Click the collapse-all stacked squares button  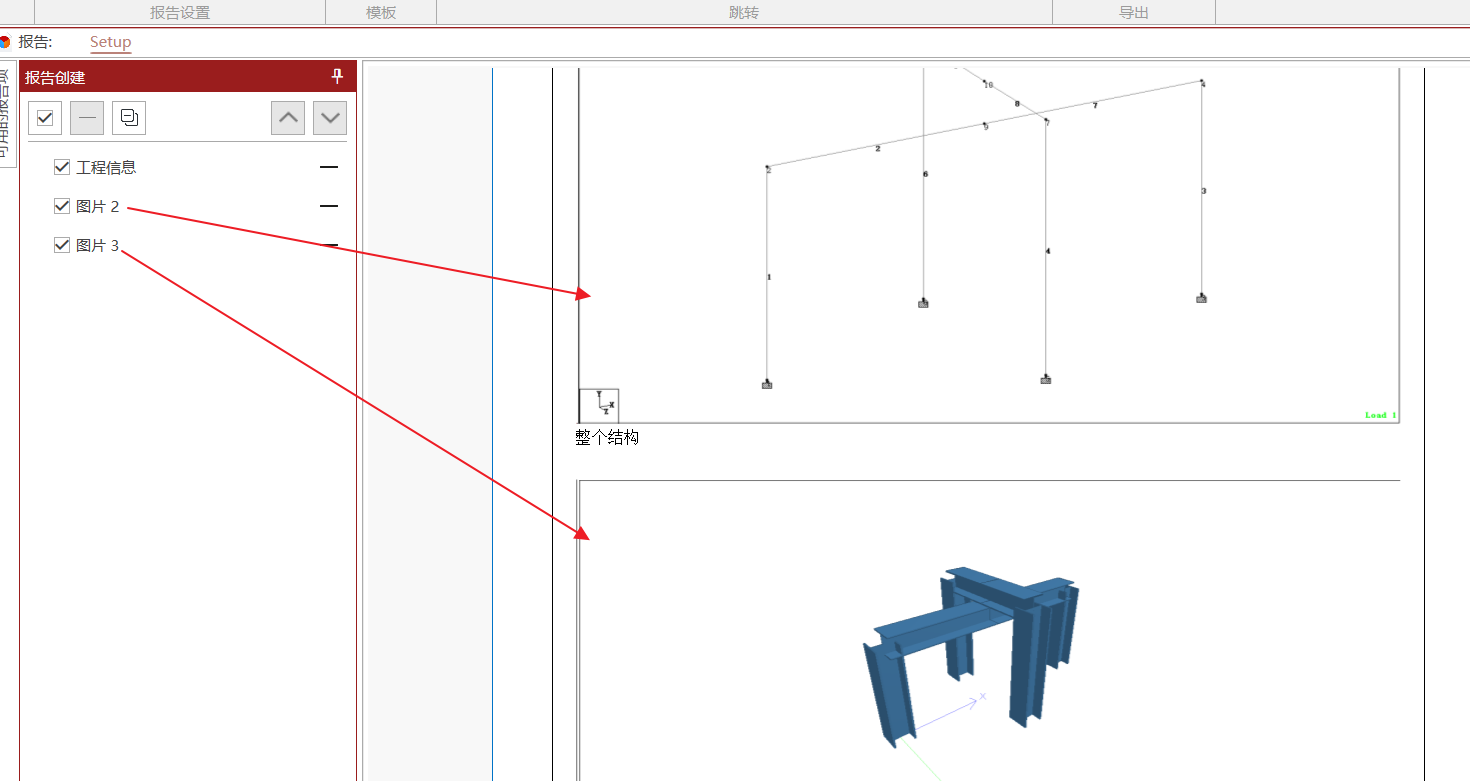pos(129,118)
